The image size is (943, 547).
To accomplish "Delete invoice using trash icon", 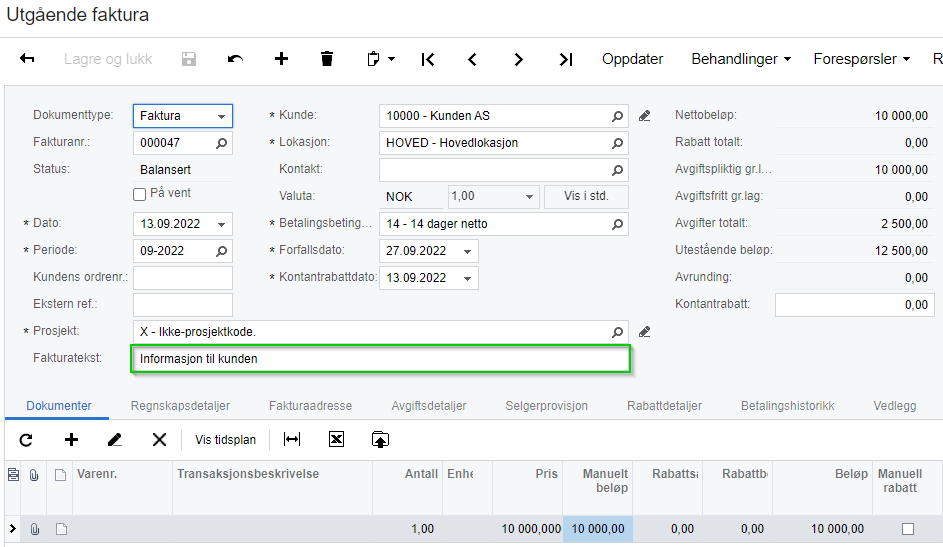I will [x=327, y=59].
